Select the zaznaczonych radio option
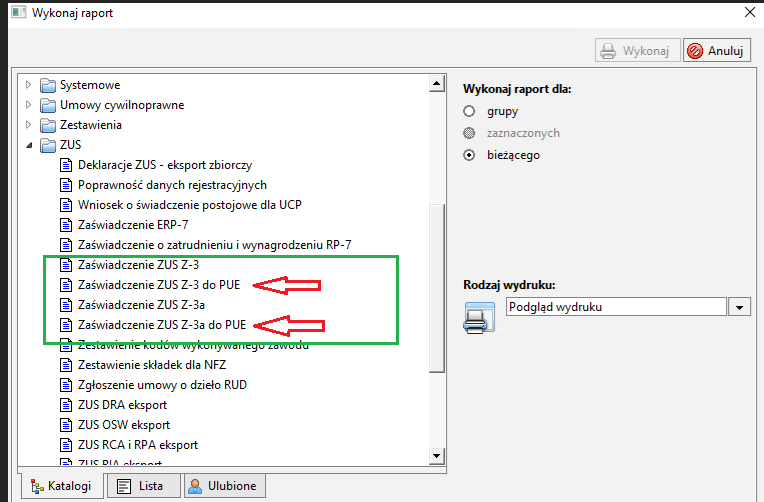 [x=469, y=133]
